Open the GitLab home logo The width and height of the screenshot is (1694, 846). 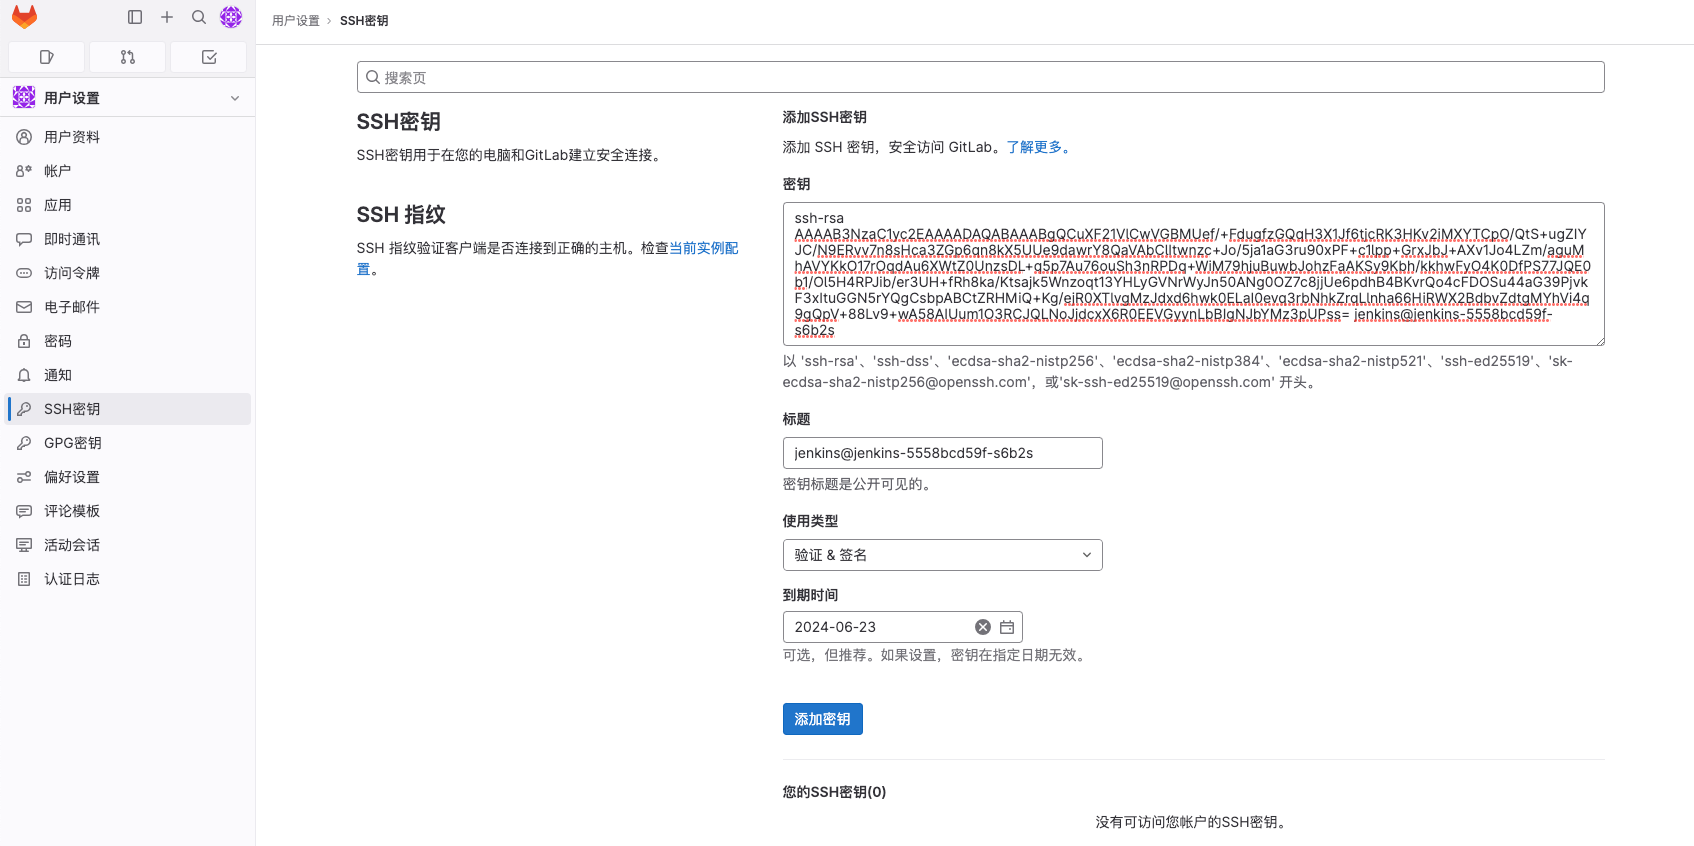(x=24, y=17)
